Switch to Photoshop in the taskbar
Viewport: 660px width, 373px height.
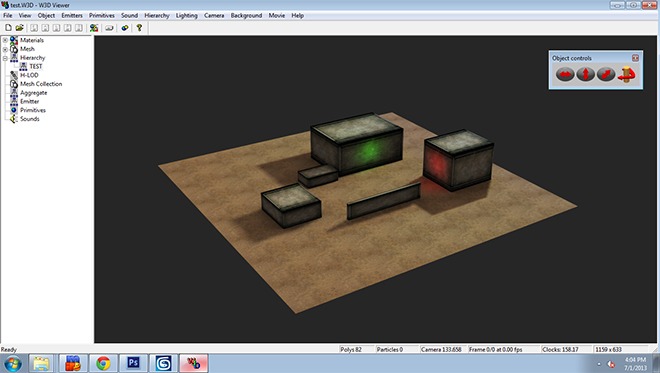click(x=133, y=363)
